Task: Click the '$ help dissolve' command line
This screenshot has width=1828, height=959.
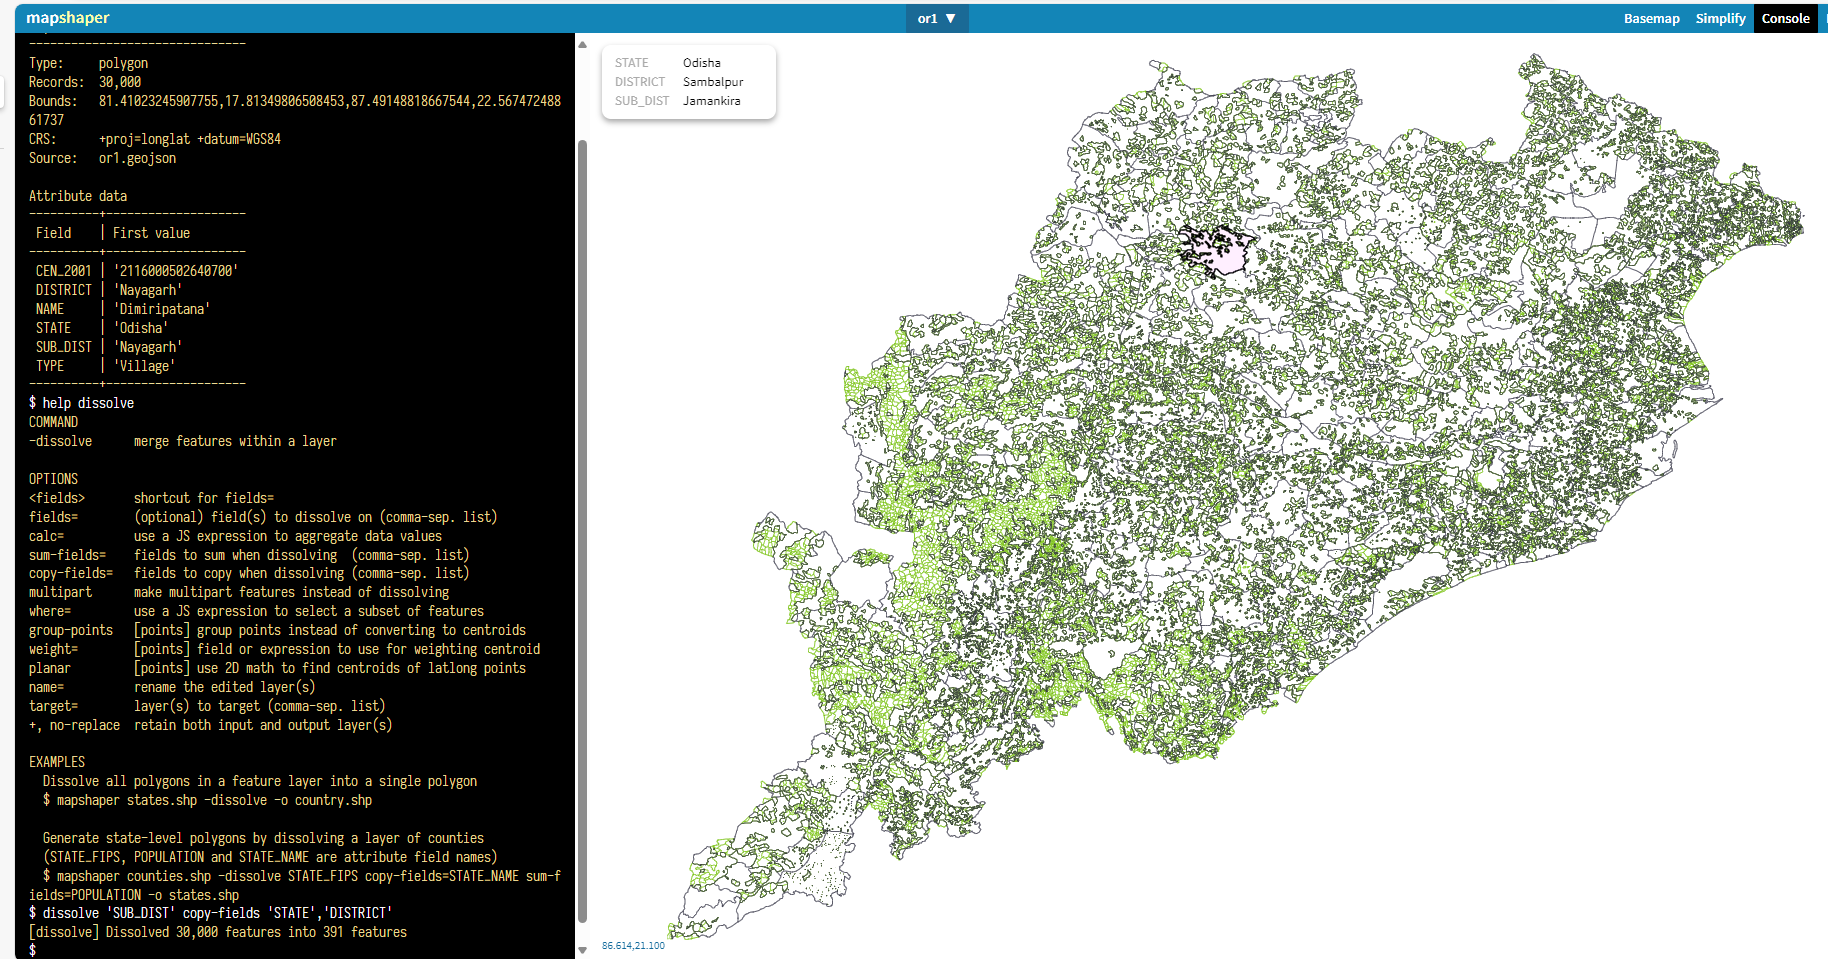Action: click(x=81, y=403)
